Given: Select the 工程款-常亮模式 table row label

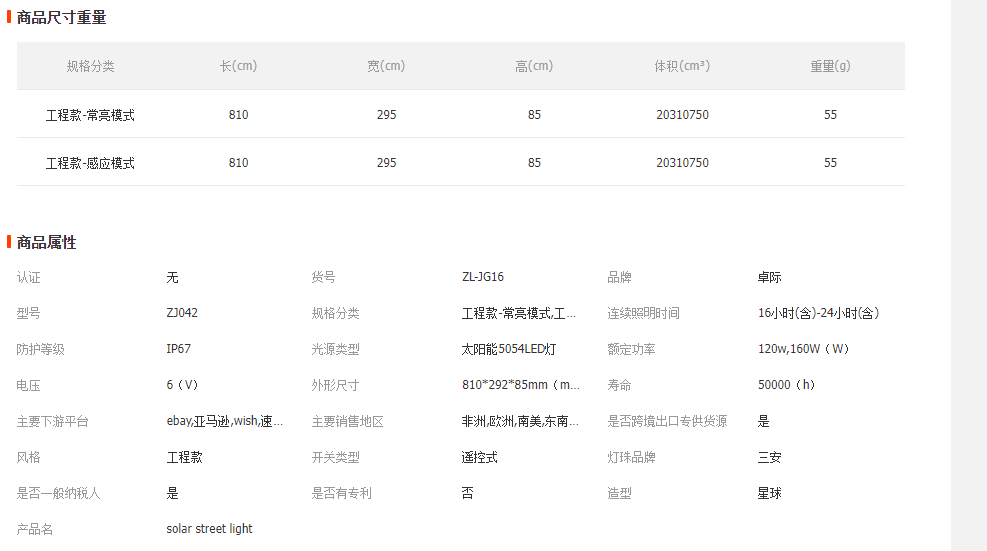Looking at the screenshot, I should (90, 115).
